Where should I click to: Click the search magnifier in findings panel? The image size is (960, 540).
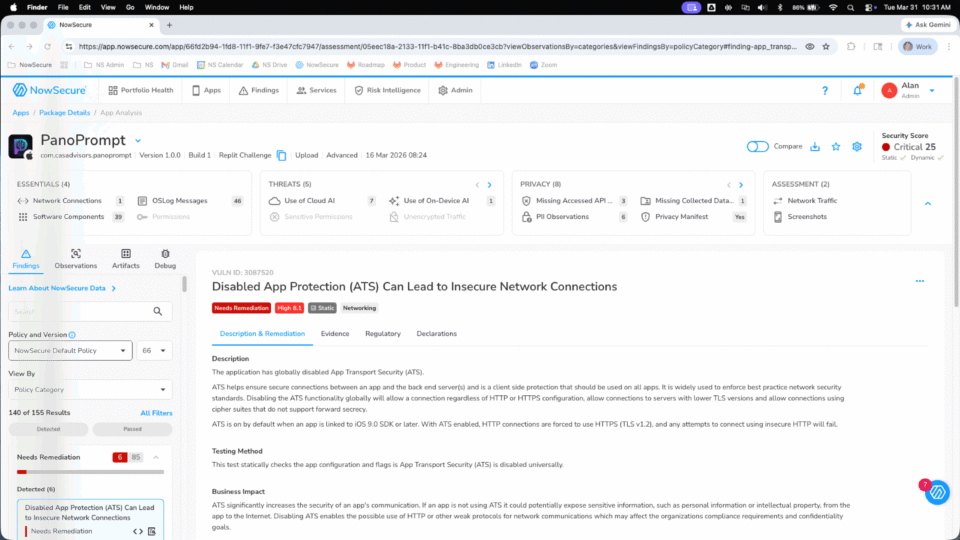[158, 312]
